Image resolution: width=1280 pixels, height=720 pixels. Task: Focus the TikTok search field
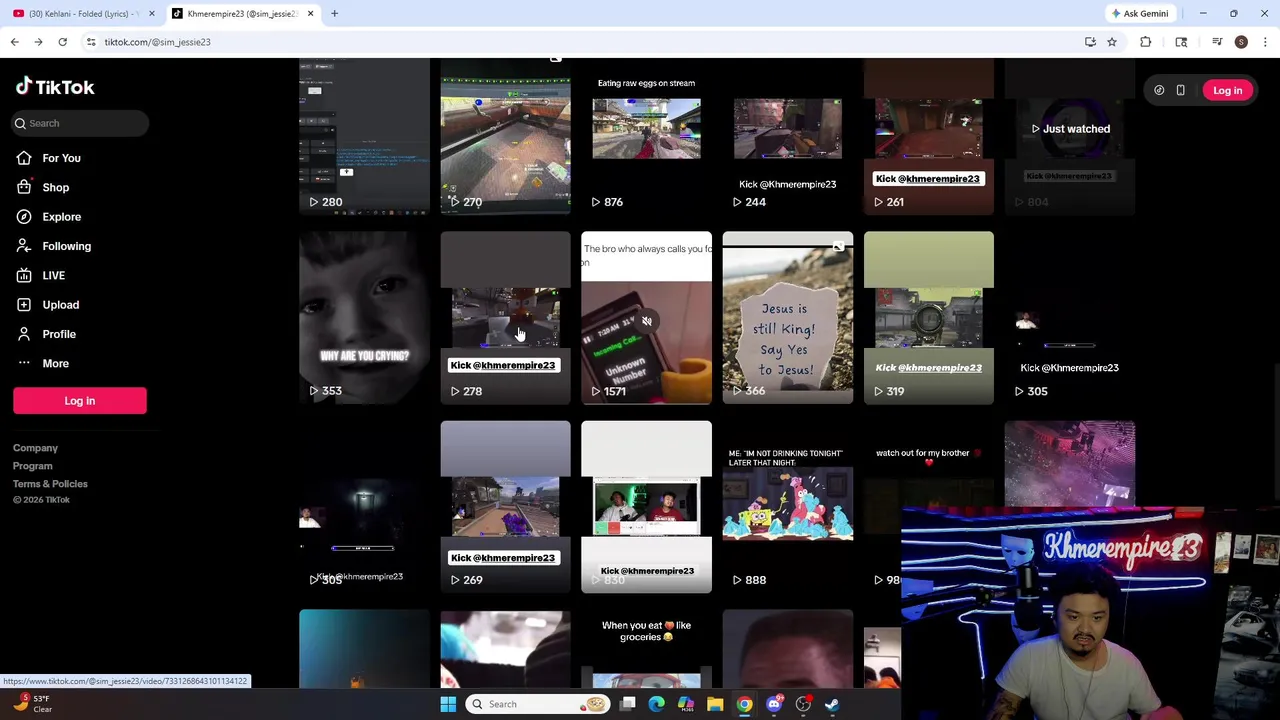pos(80,123)
